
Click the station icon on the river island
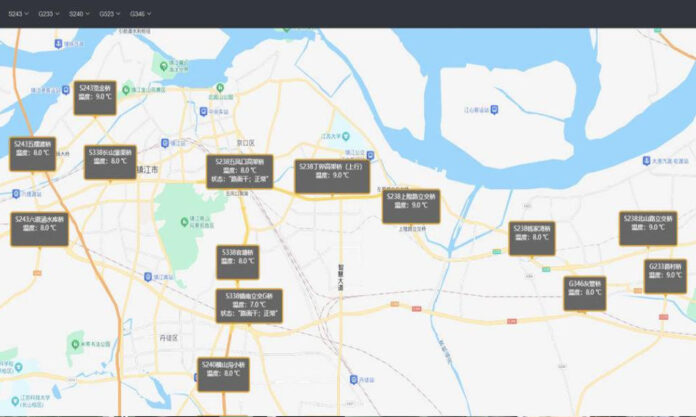[494, 109]
